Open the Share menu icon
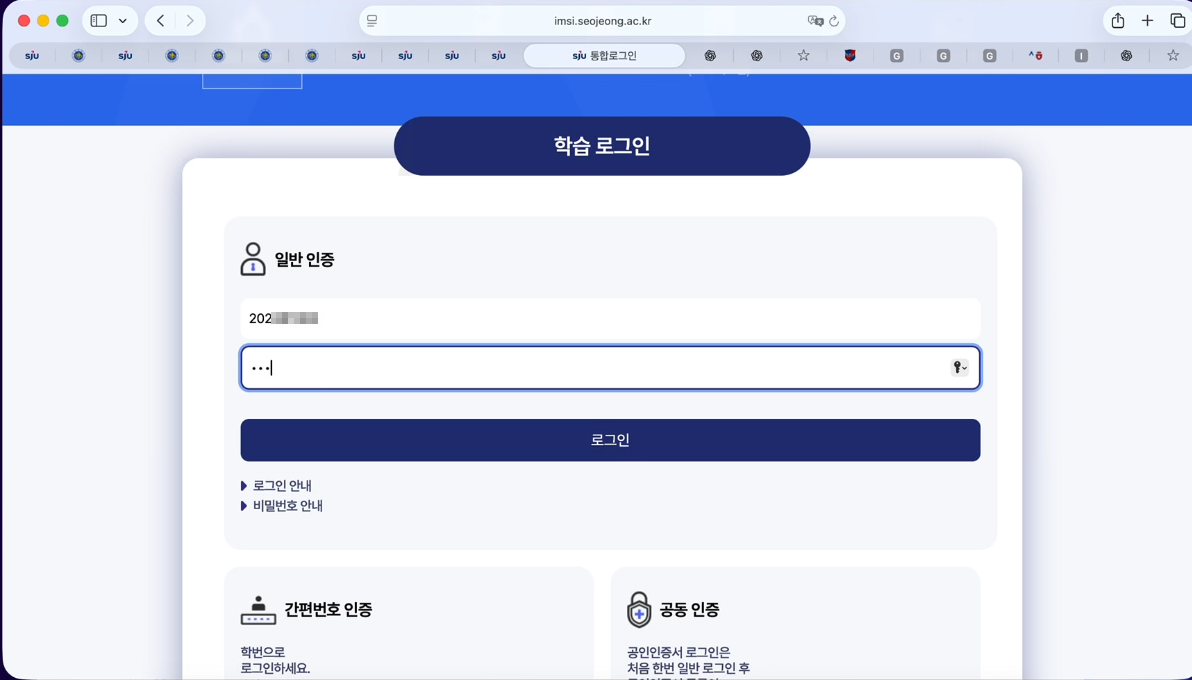The width and height of the screenshot is (1192, 680). [x=1118, y=21]
